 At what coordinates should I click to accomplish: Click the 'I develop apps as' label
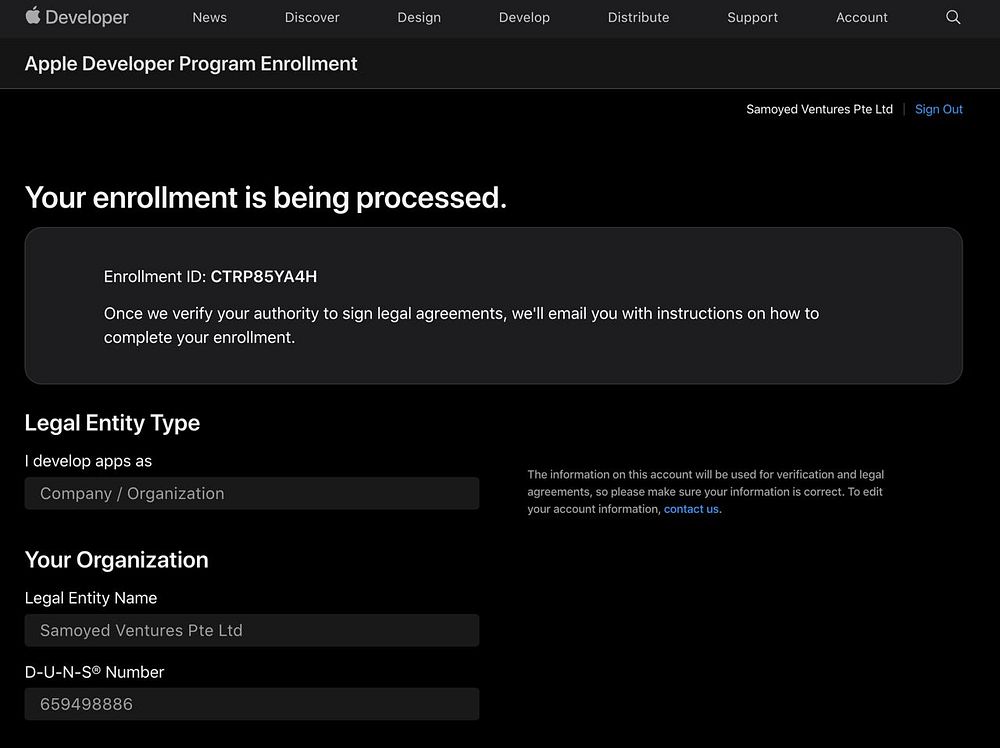88,461
